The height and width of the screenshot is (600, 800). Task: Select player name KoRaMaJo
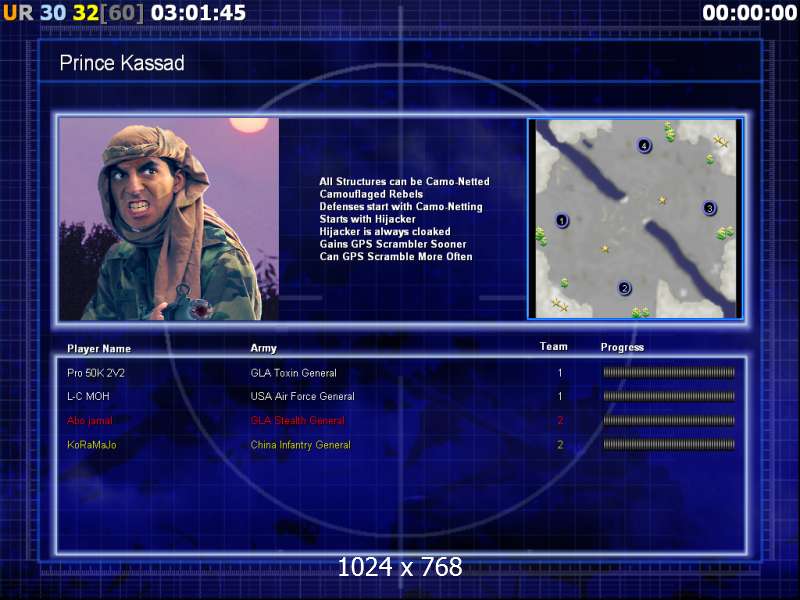click(92, 445)
